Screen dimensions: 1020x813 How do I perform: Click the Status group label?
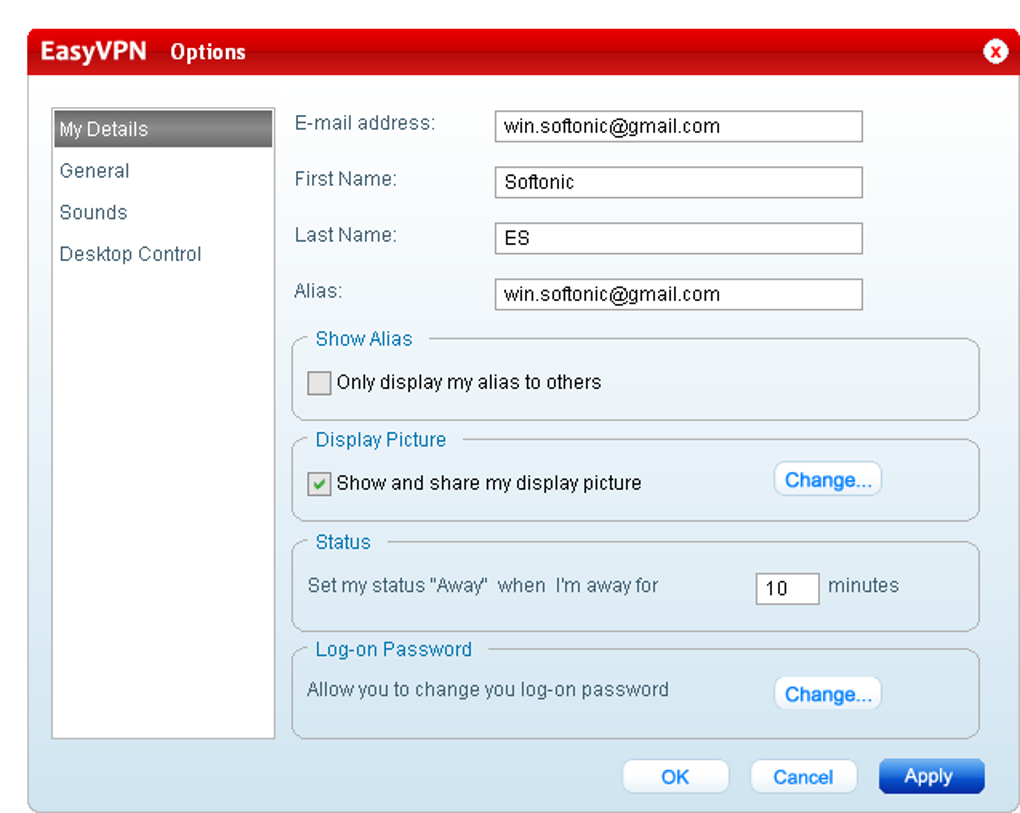click(x=343, y=542)
